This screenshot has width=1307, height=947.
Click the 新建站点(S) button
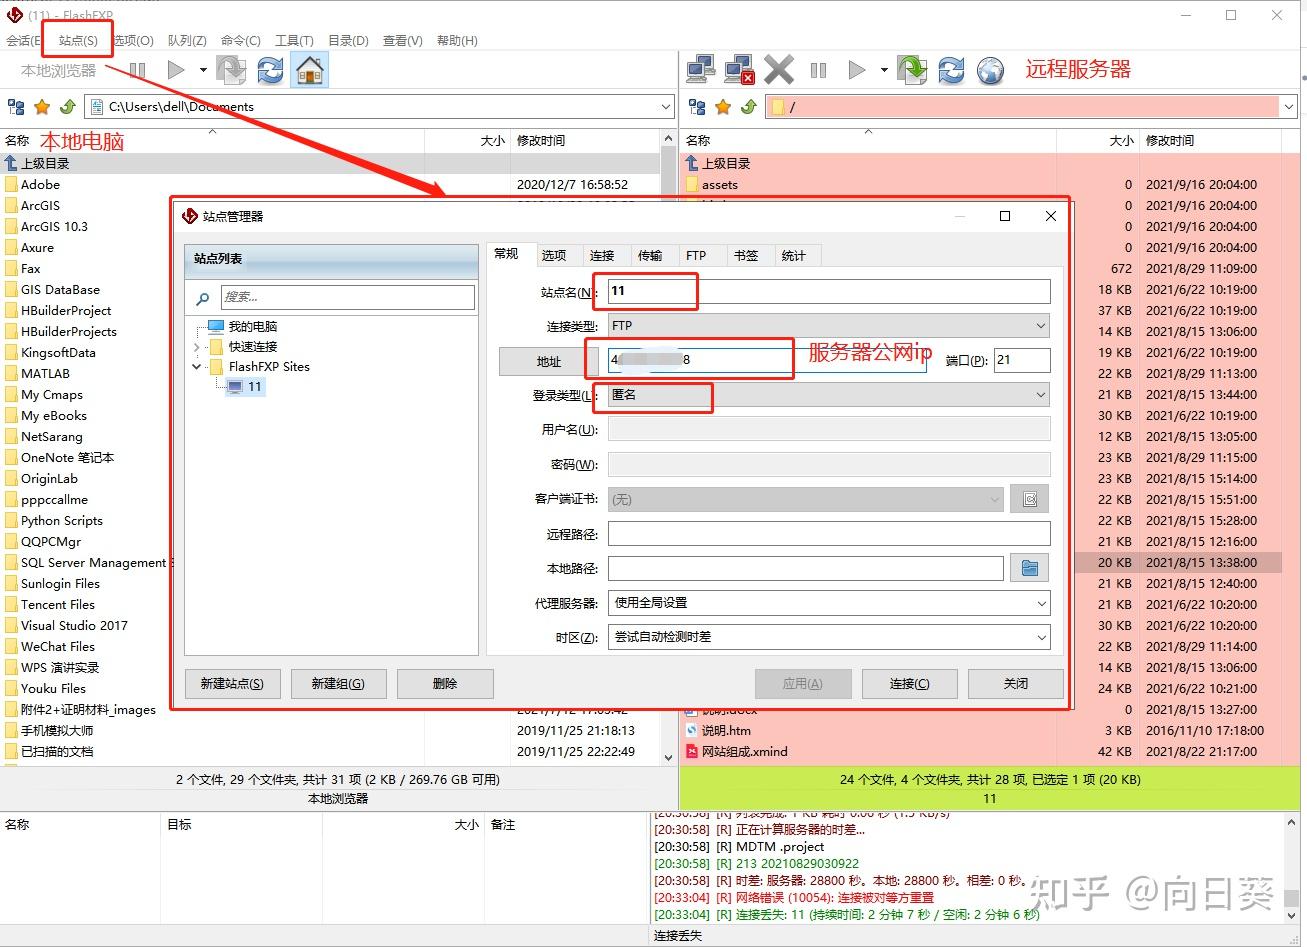click(232, 684)
